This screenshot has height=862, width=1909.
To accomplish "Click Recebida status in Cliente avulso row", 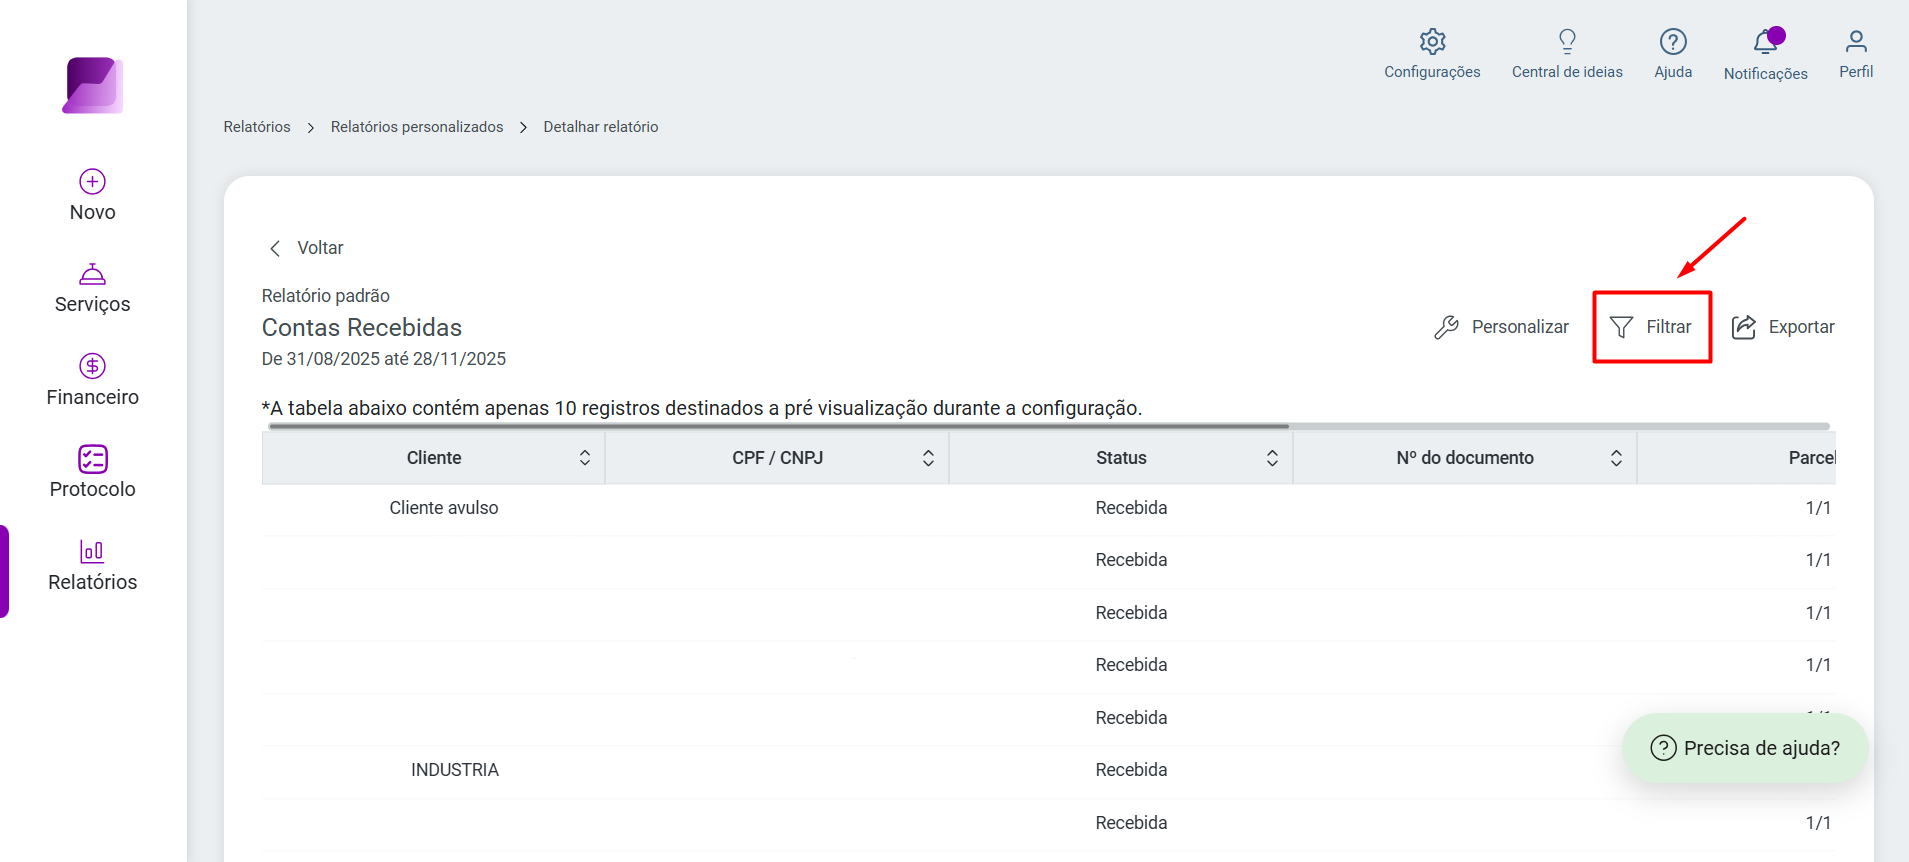I will coord(1131,508).
